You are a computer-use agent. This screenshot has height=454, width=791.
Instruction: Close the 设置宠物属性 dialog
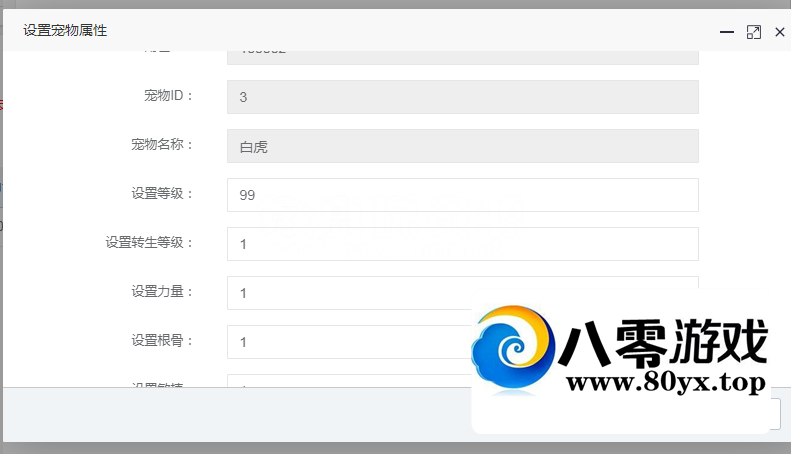tap(779, 32)
